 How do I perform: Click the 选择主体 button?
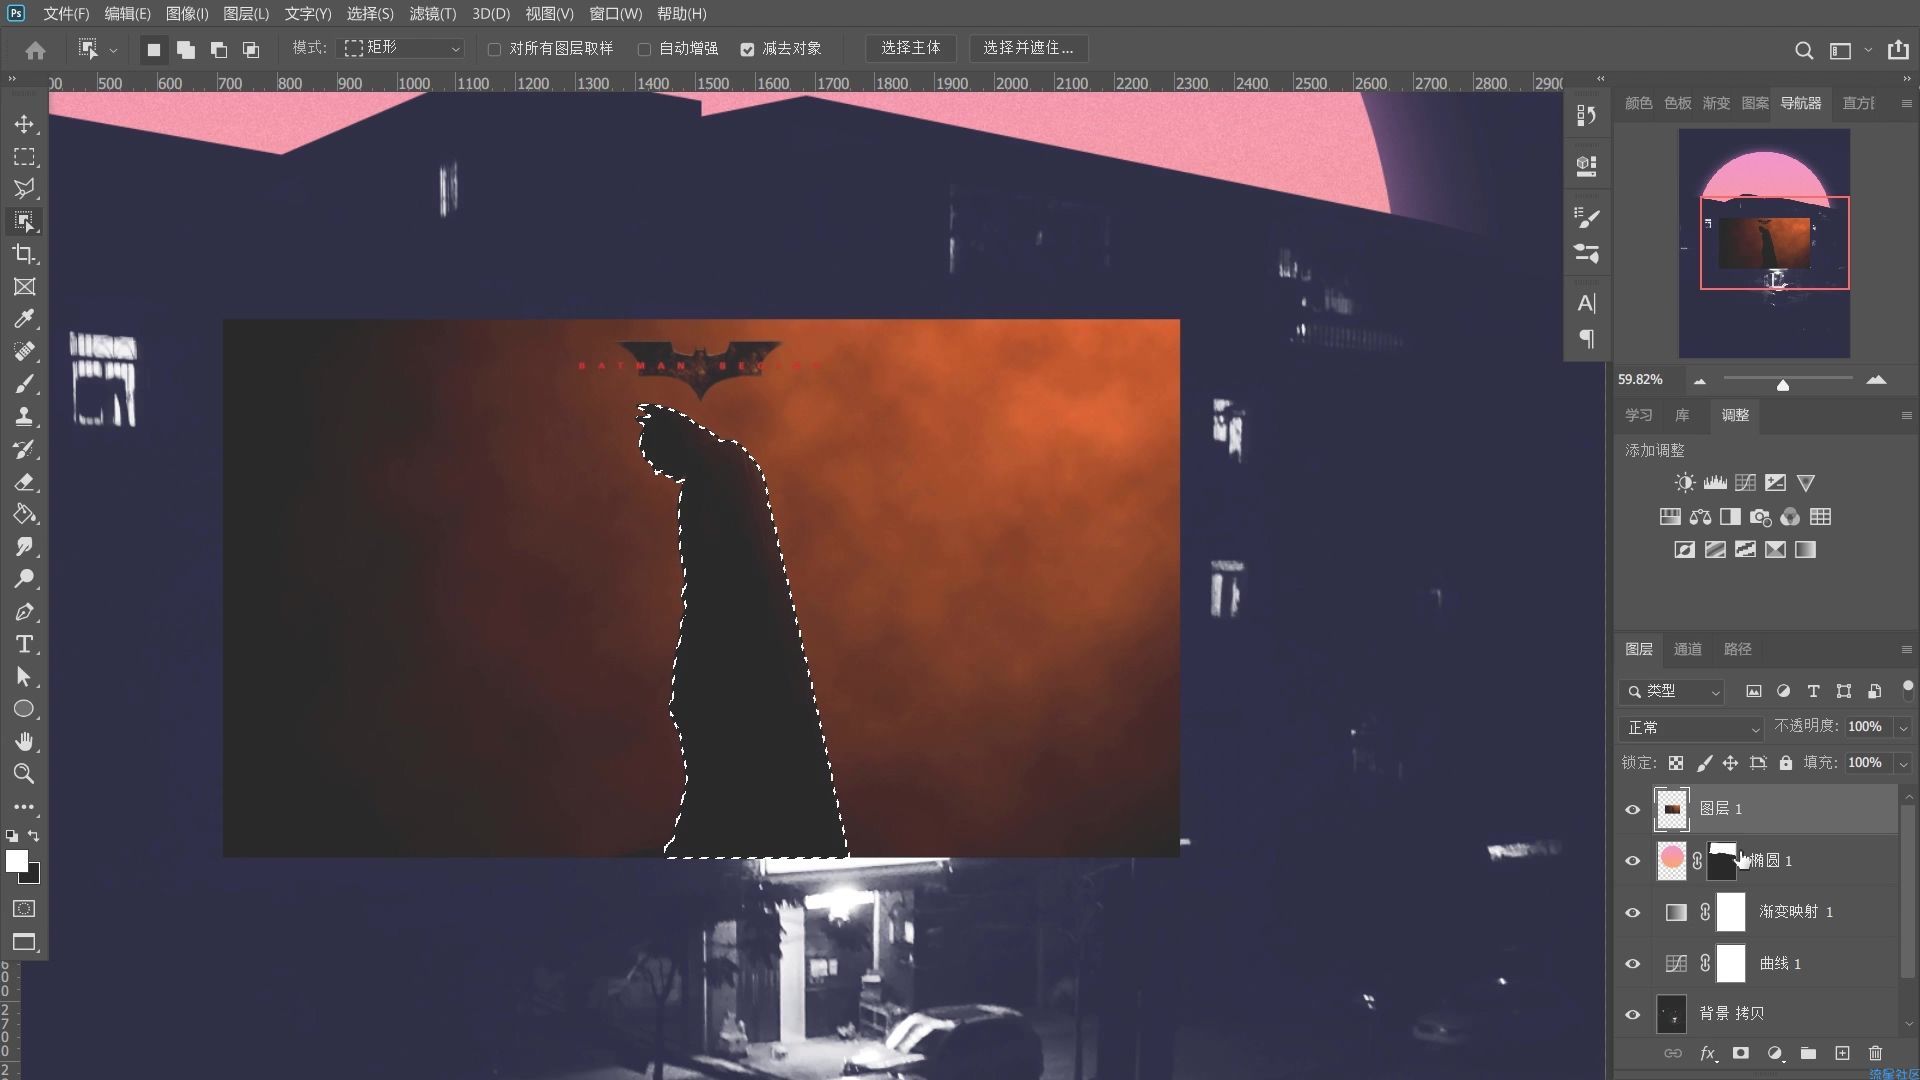[x=910, y=48]
